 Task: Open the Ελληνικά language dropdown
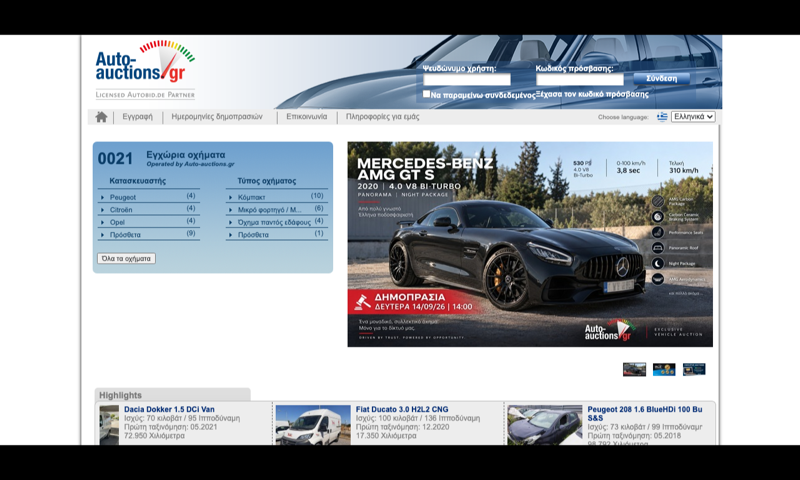point(693,117)
